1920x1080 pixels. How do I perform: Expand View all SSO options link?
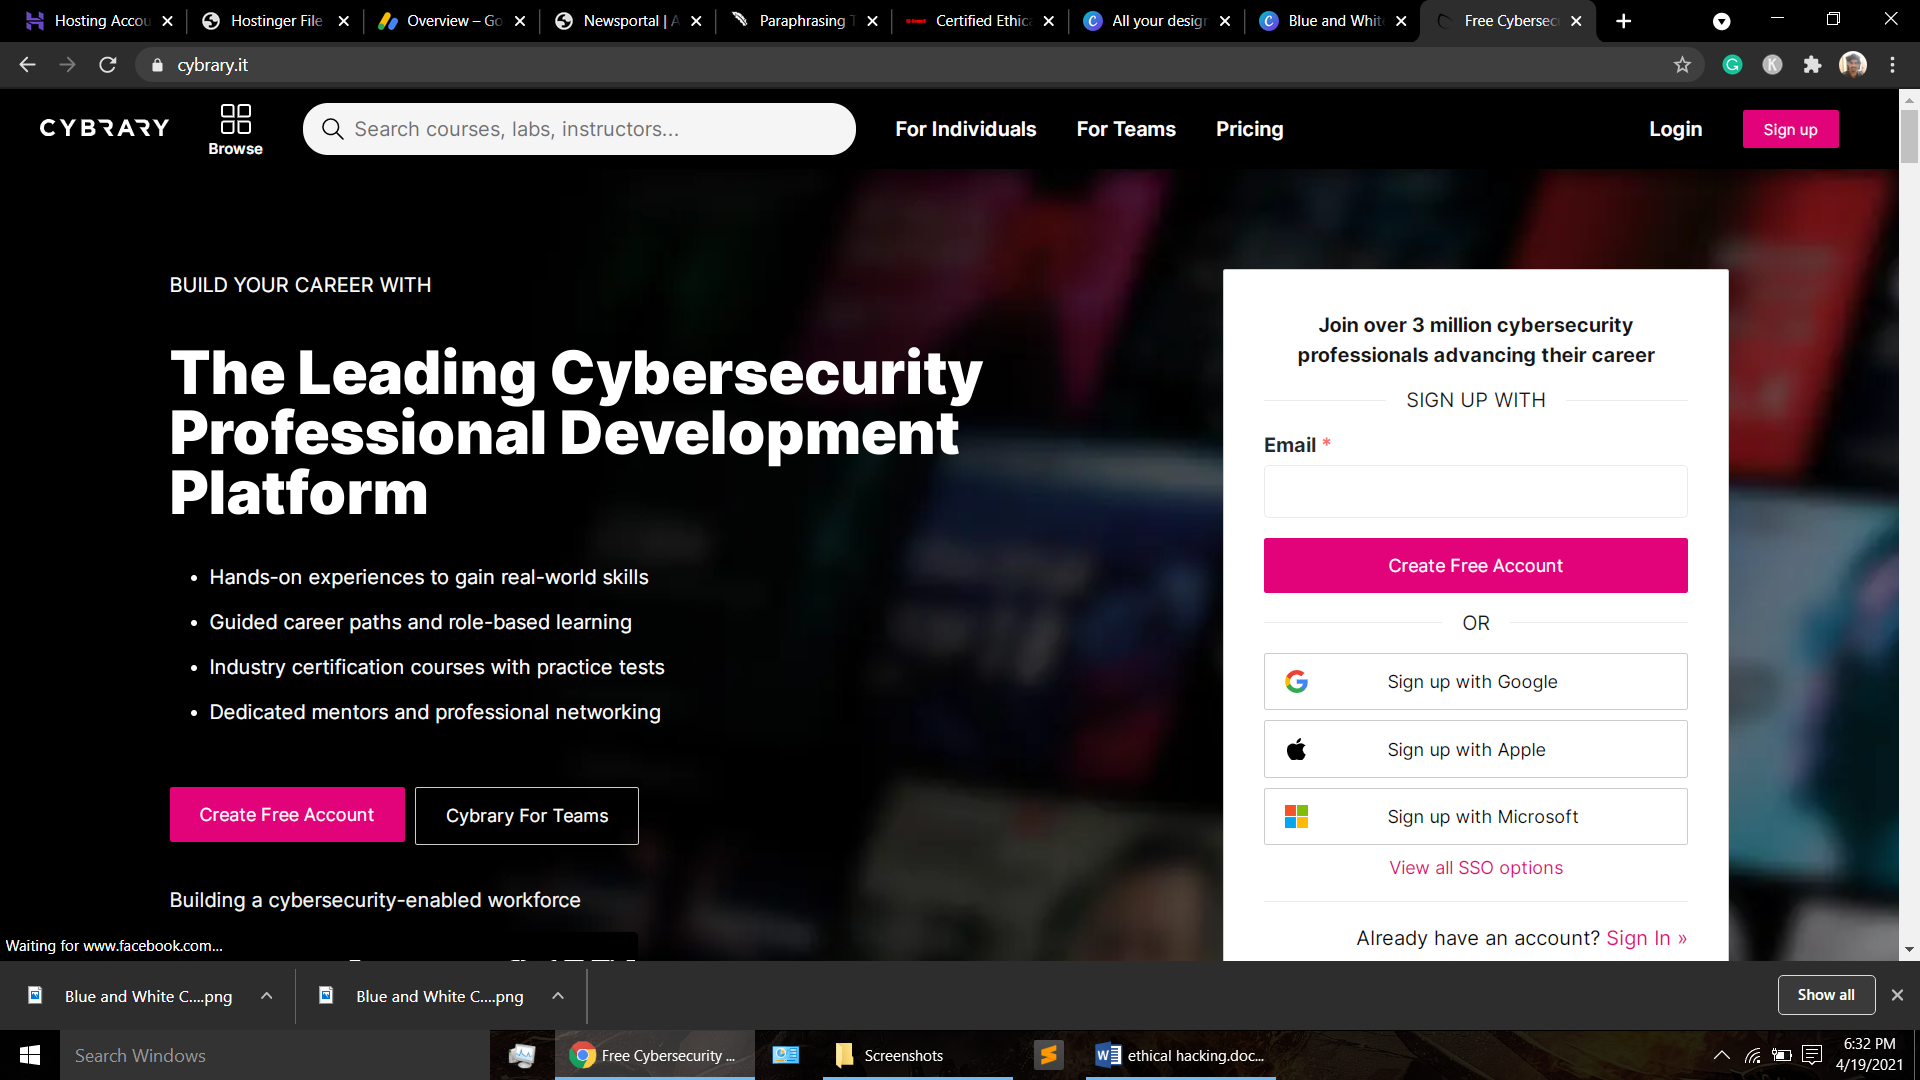(1476, 868)
